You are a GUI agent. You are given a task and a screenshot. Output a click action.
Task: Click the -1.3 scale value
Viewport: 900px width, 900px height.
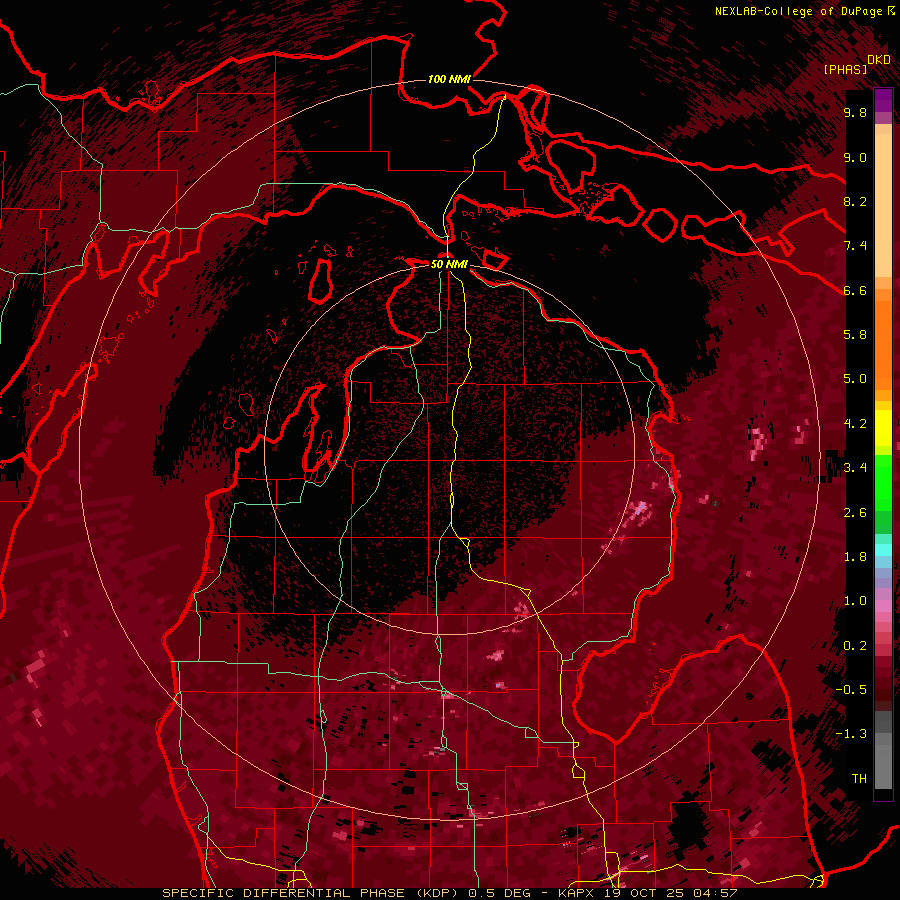852,734
